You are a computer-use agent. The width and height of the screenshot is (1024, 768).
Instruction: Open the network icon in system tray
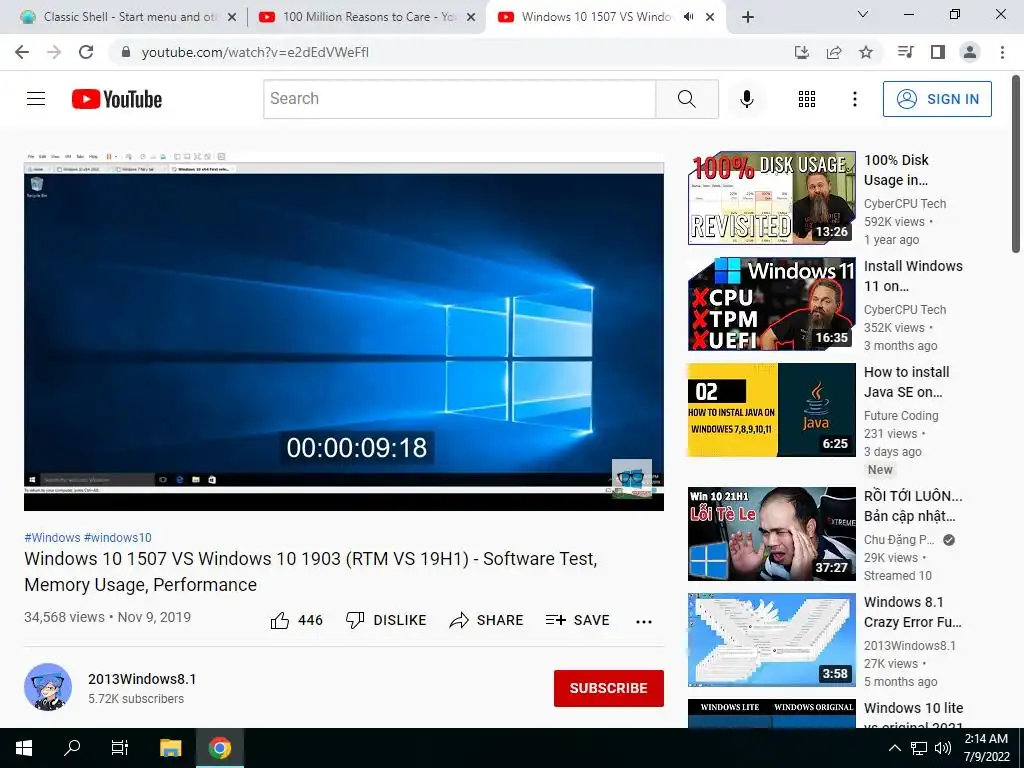click(x=919, y=748)
